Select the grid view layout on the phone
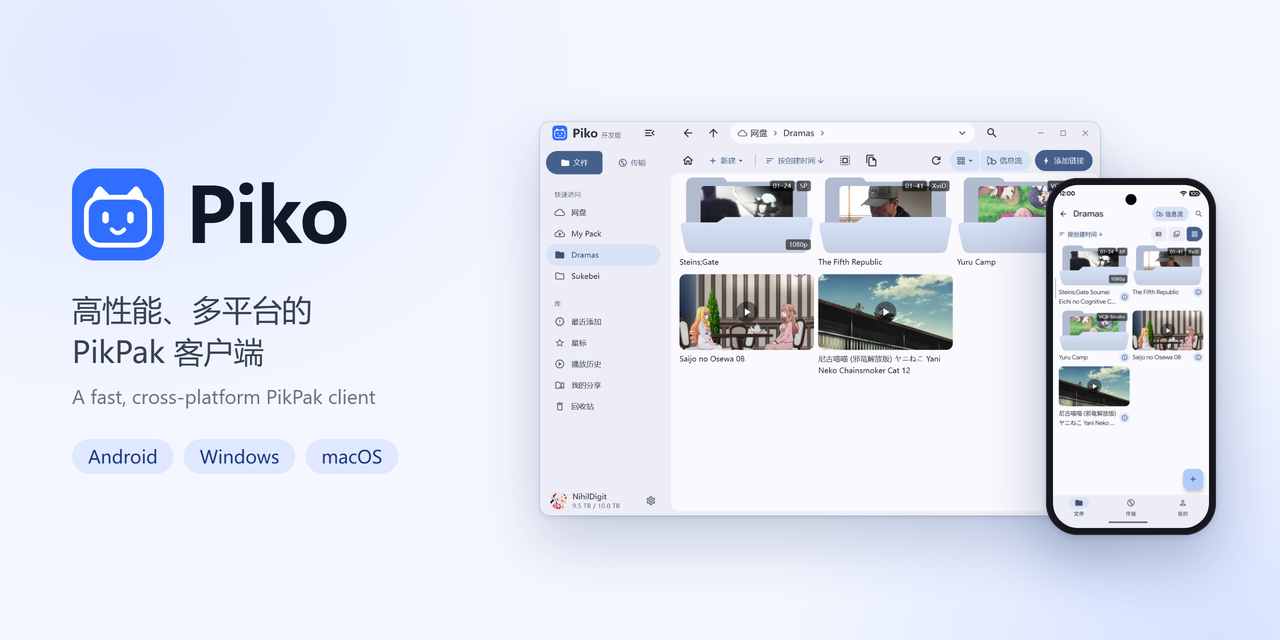 1194,234
